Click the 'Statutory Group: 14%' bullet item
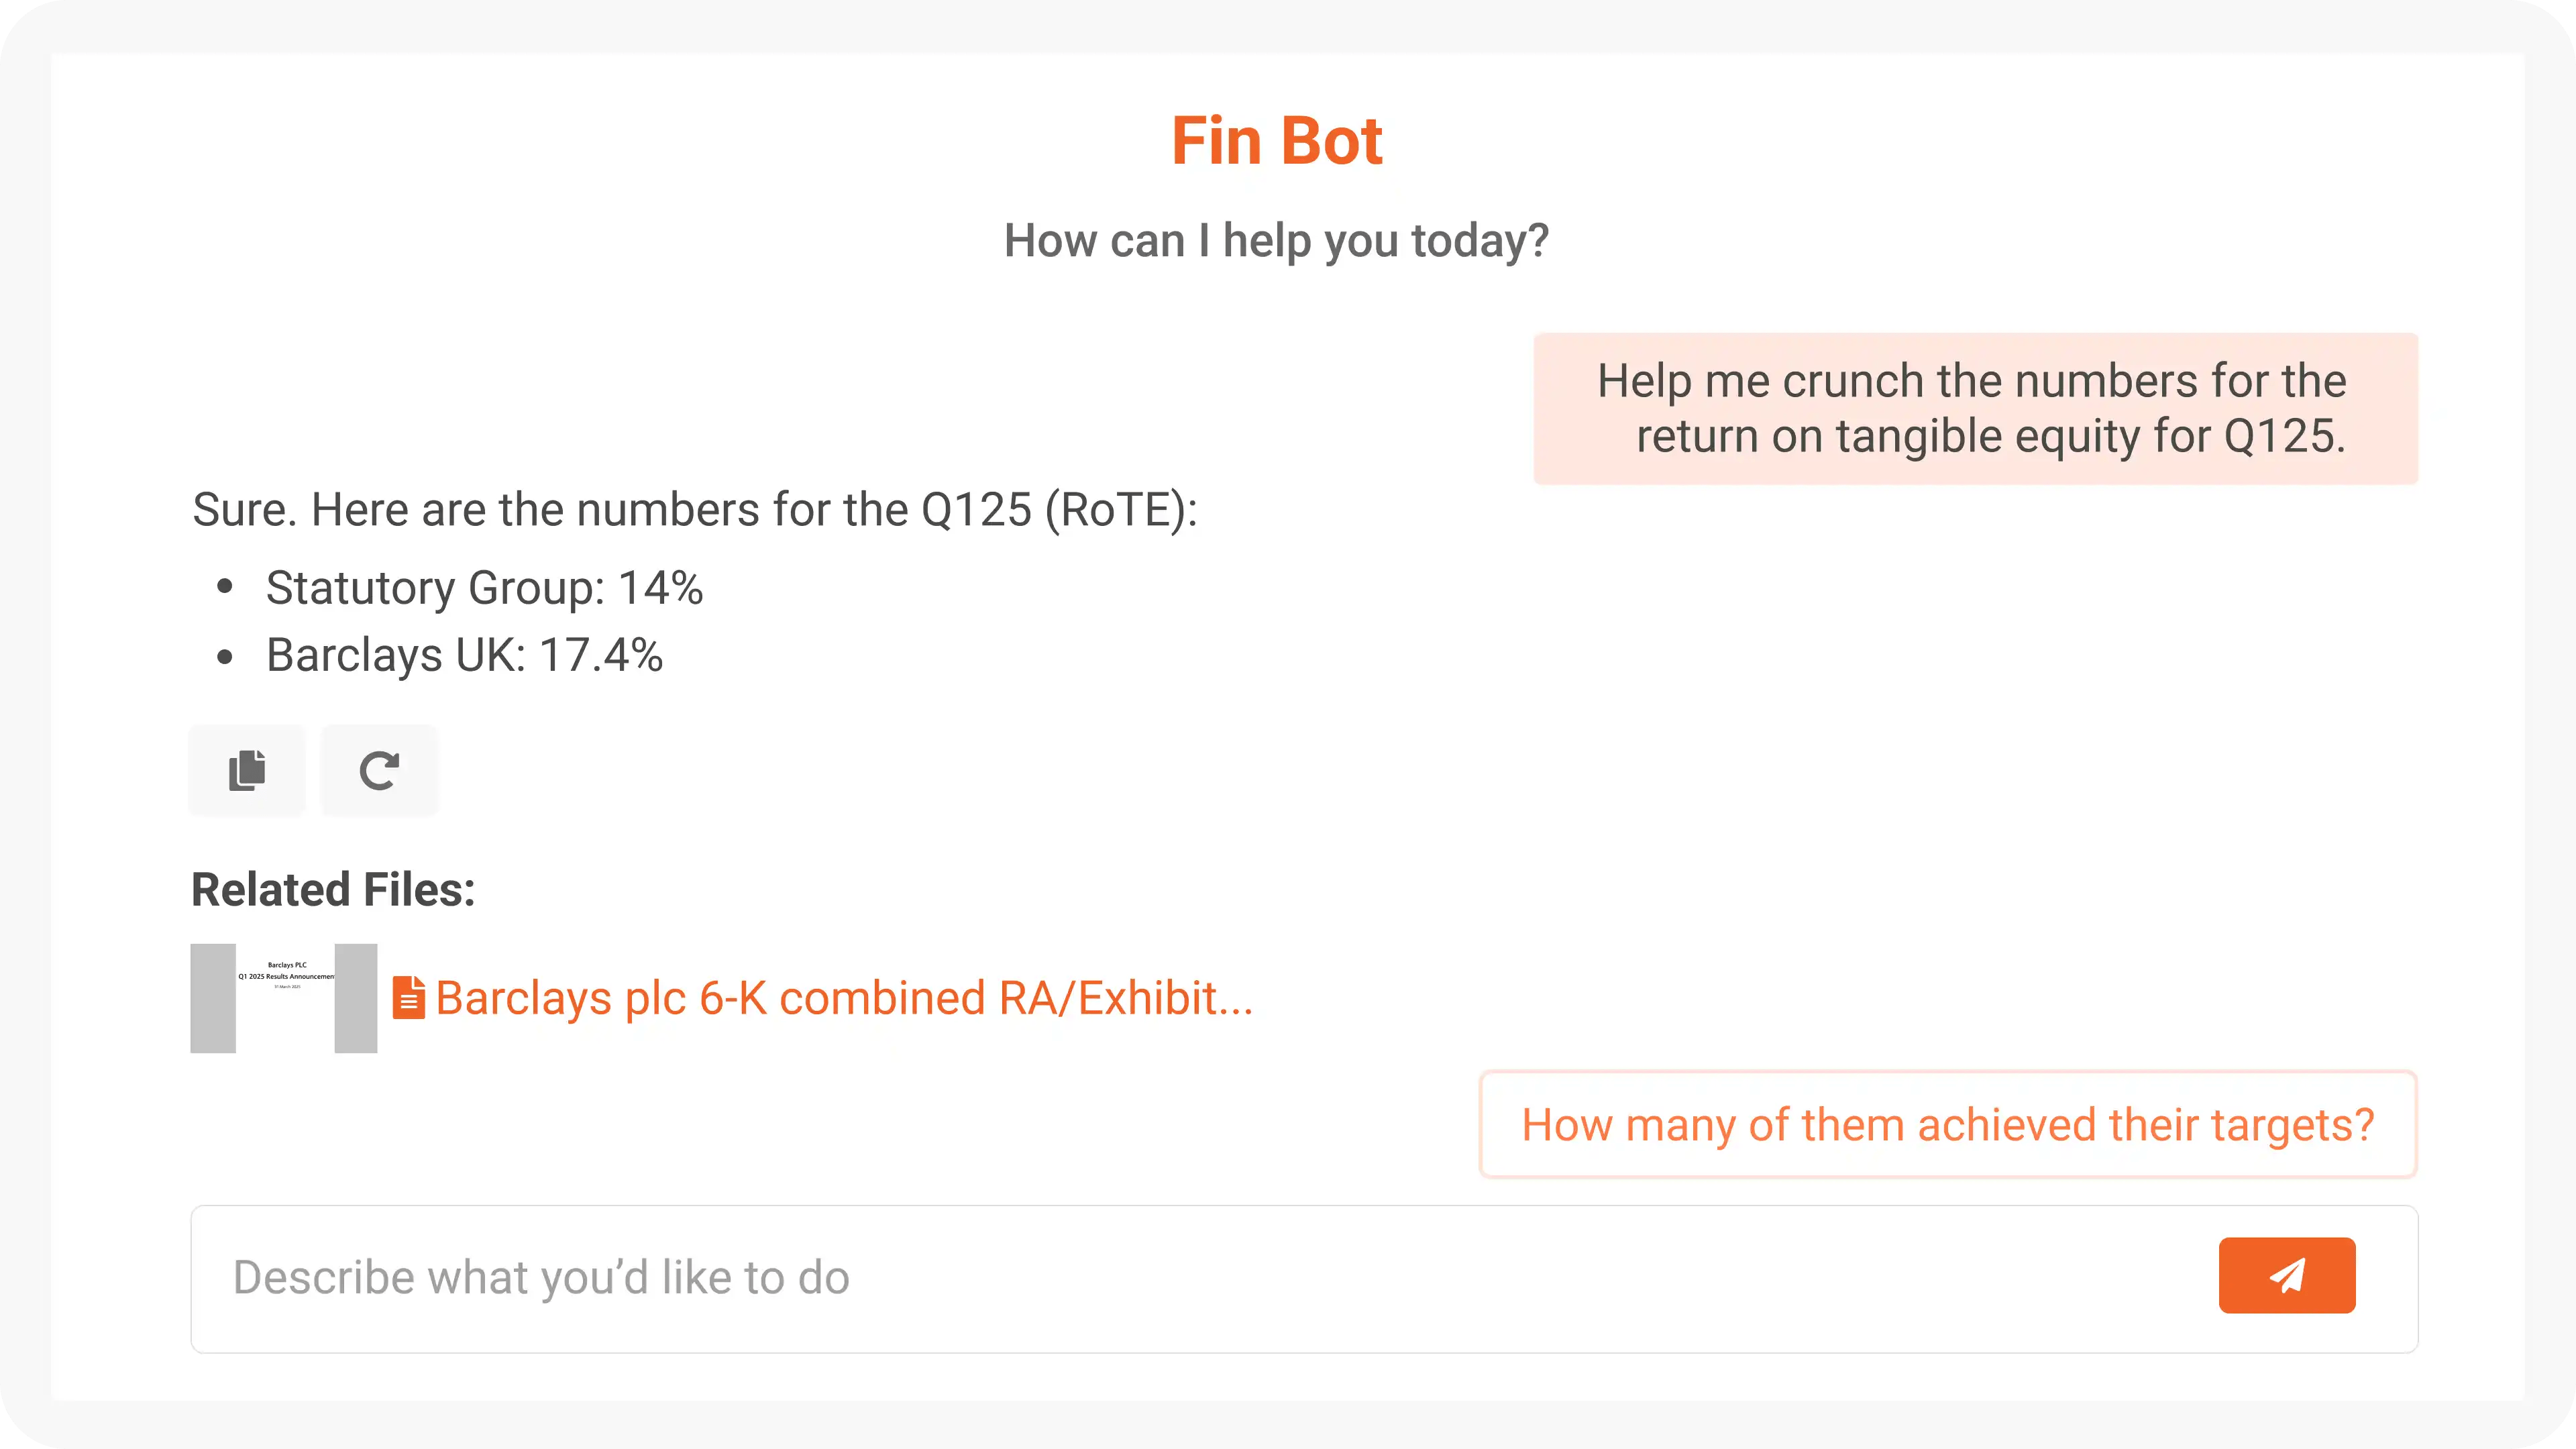2576x1449 pixels. [x=484, y=588]
